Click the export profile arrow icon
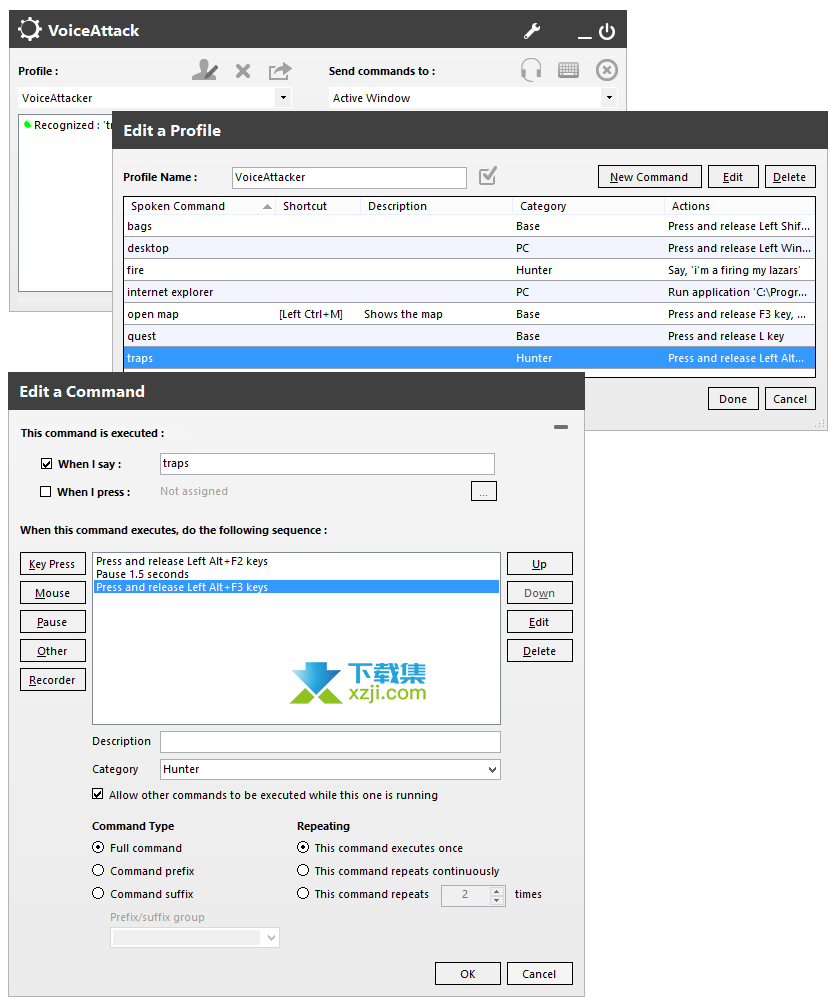Image resolution: width=833 pixels, height=1003 pixels. click(x=280, y=70)
